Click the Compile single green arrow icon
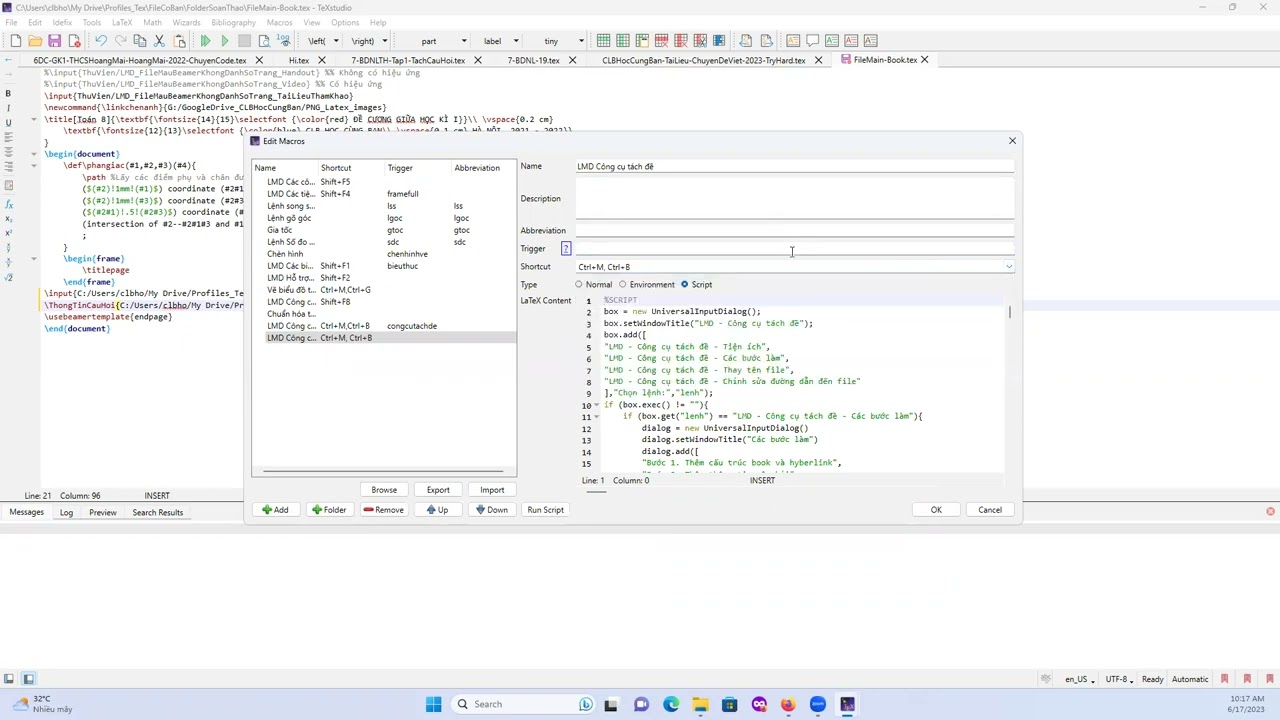This screenshot has width=1280, height=720. click(225, 41)
